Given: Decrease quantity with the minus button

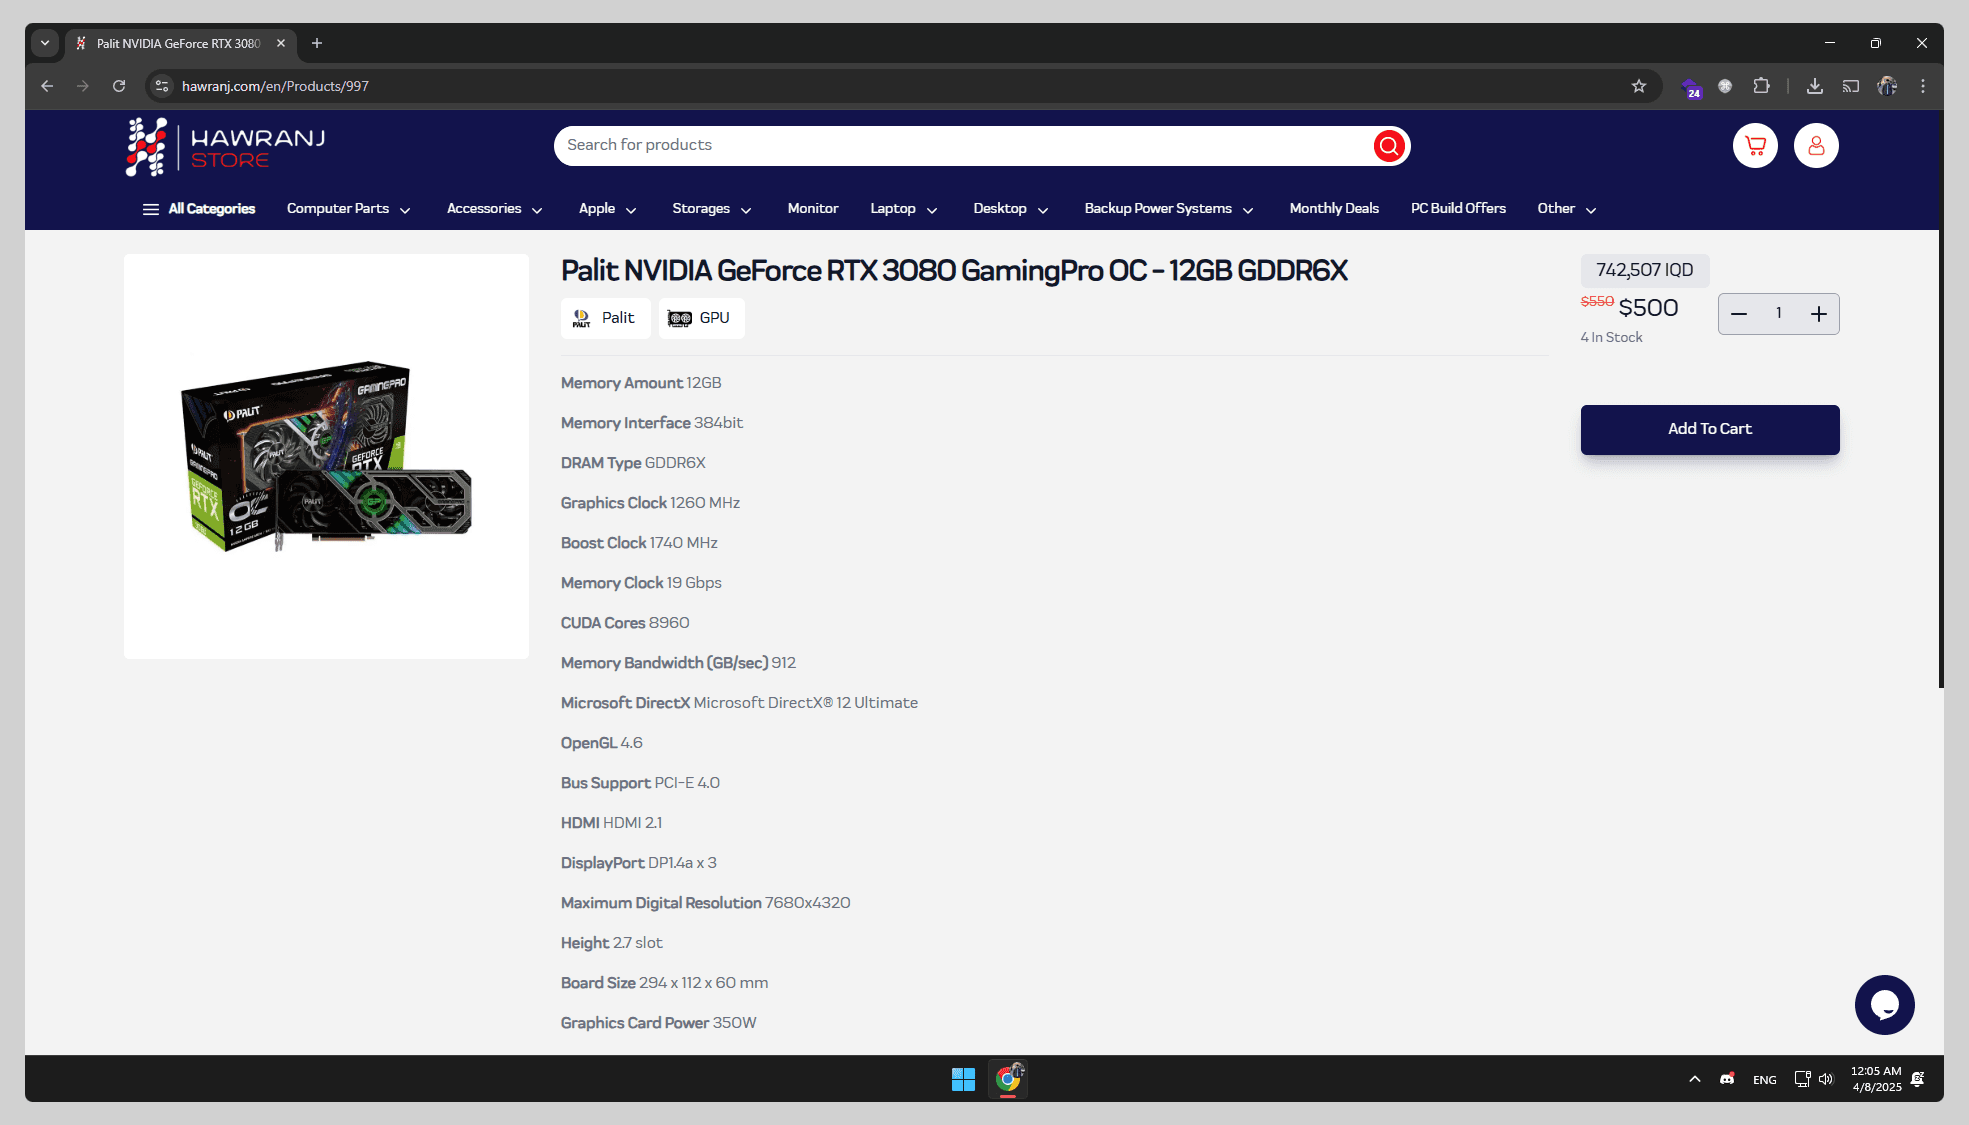Looking at the screenshot, I should point(1739,314).
